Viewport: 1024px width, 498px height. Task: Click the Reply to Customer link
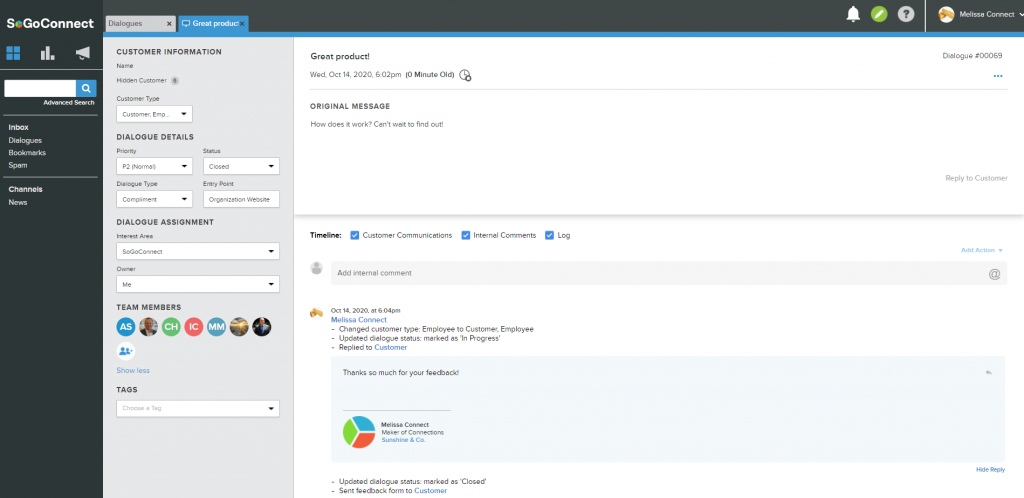pos(976,178)
